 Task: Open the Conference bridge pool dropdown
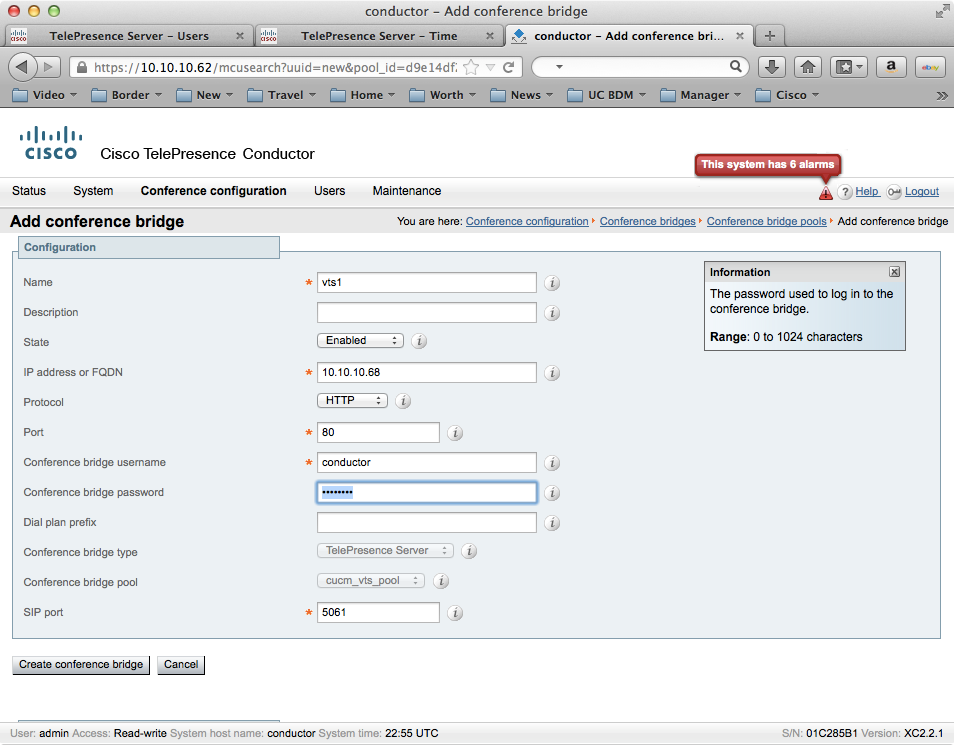(371, 581)
